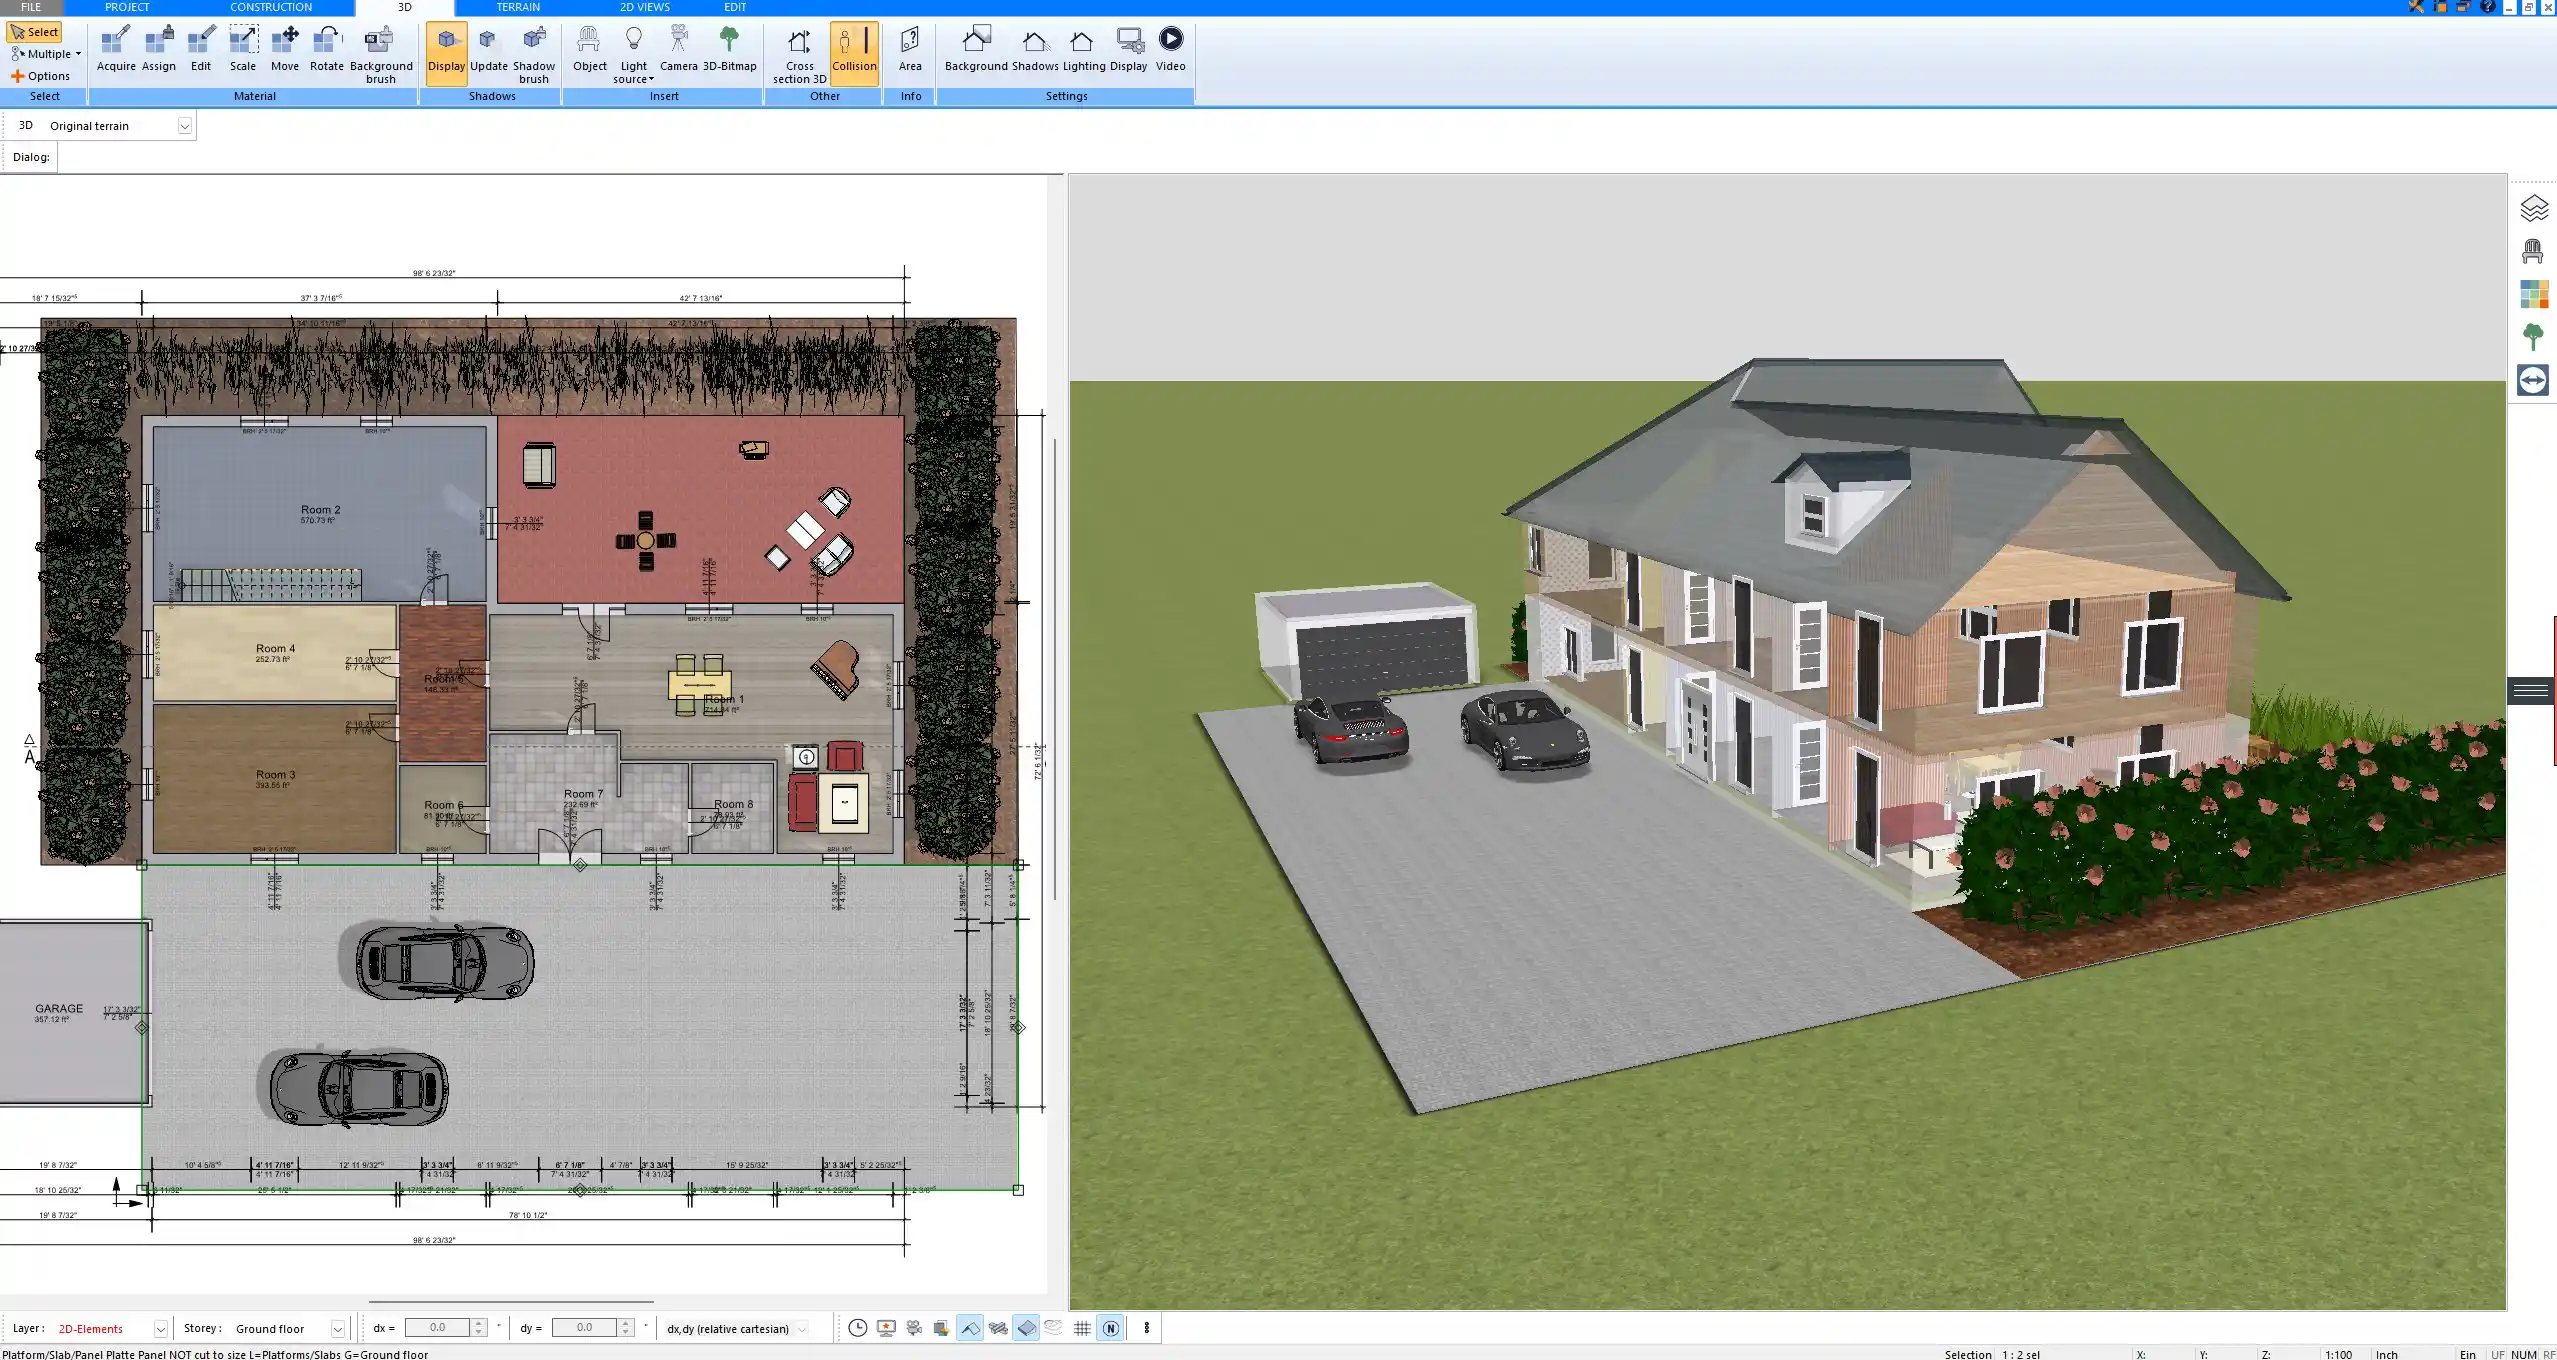This screenshot has height=1360, width=2557.
Task: Open the Edit material tool
Action: pos(201,49)
